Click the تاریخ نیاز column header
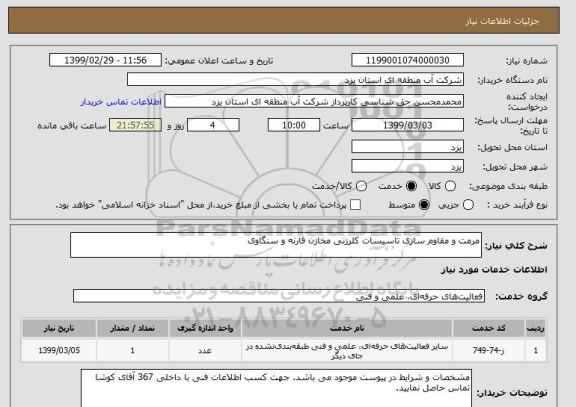Image resolution: width=576 pixels, height=407 pixels. coord(59,328)
